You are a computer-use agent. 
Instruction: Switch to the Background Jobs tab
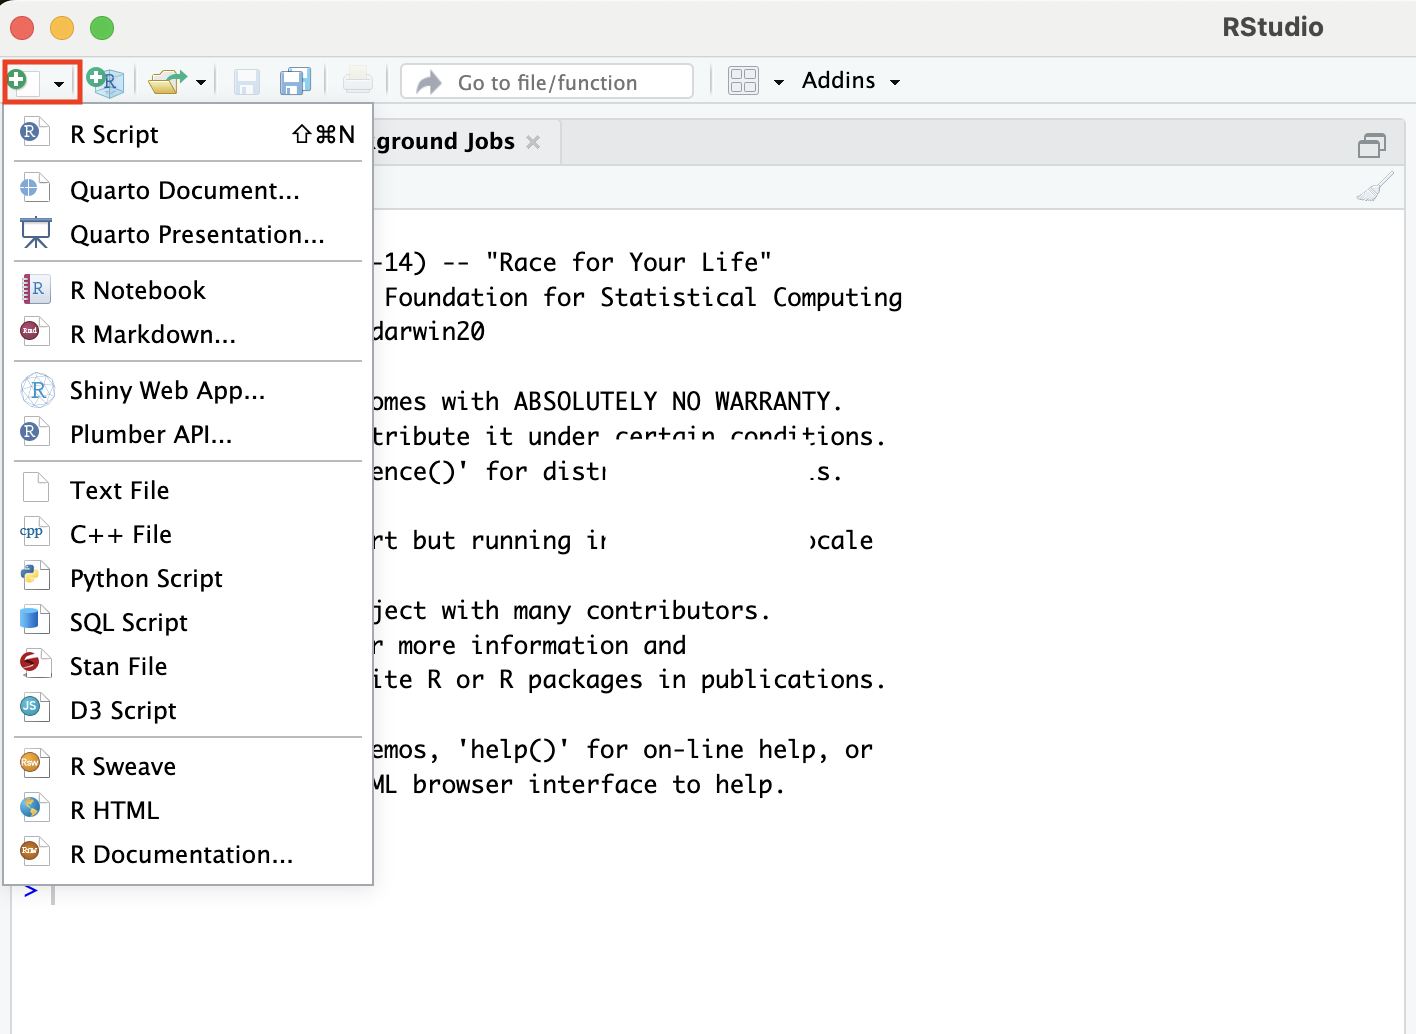pyautogui.click(x=445, y=142)
